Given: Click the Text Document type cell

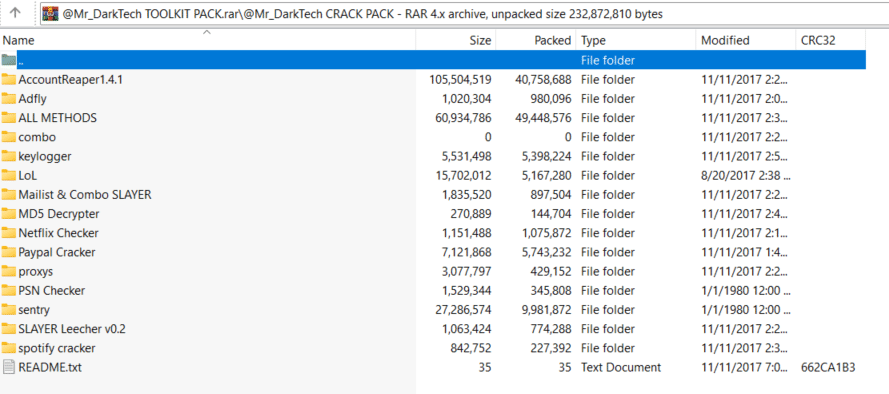Looking at the screenshot, I should tap(621, 367).
